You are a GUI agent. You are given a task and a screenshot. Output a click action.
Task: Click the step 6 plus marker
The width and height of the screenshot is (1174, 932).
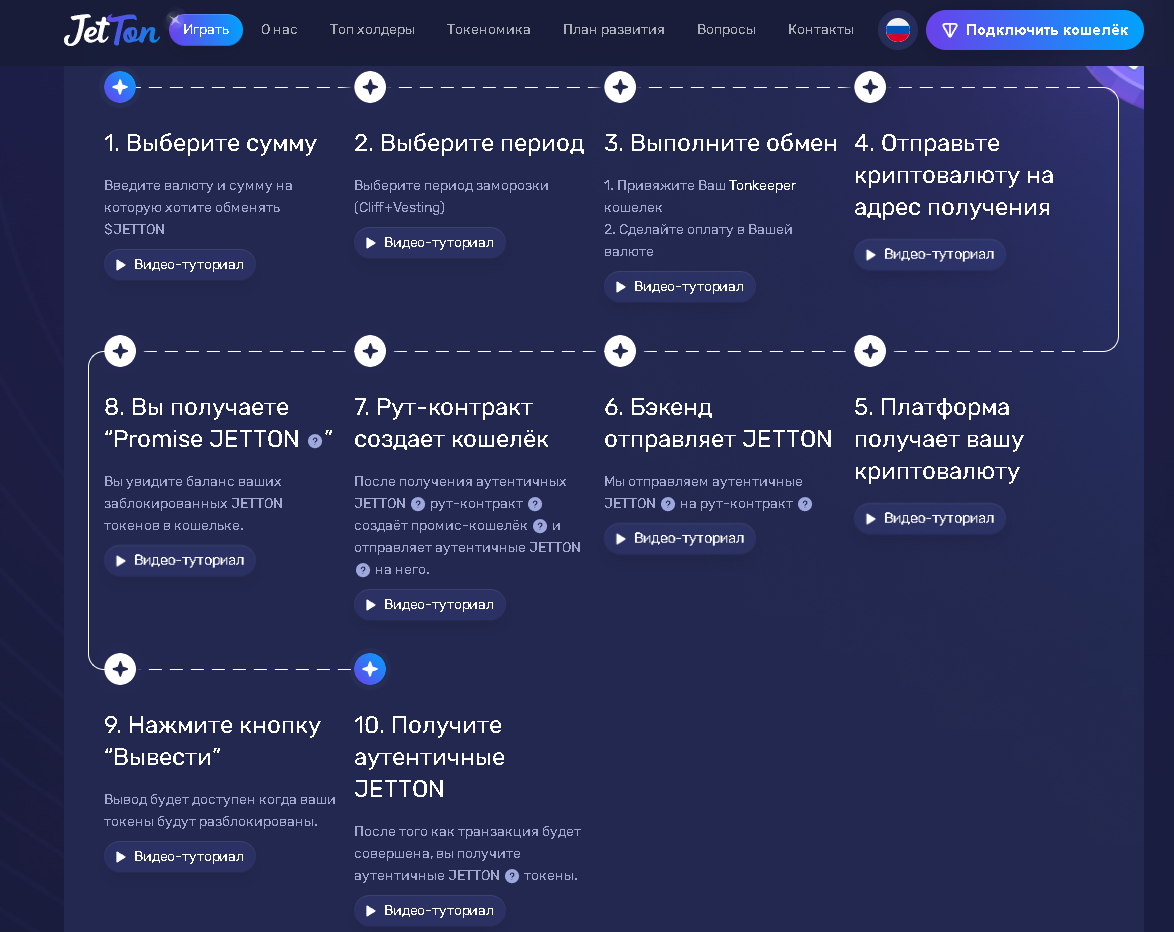[620, 351]
